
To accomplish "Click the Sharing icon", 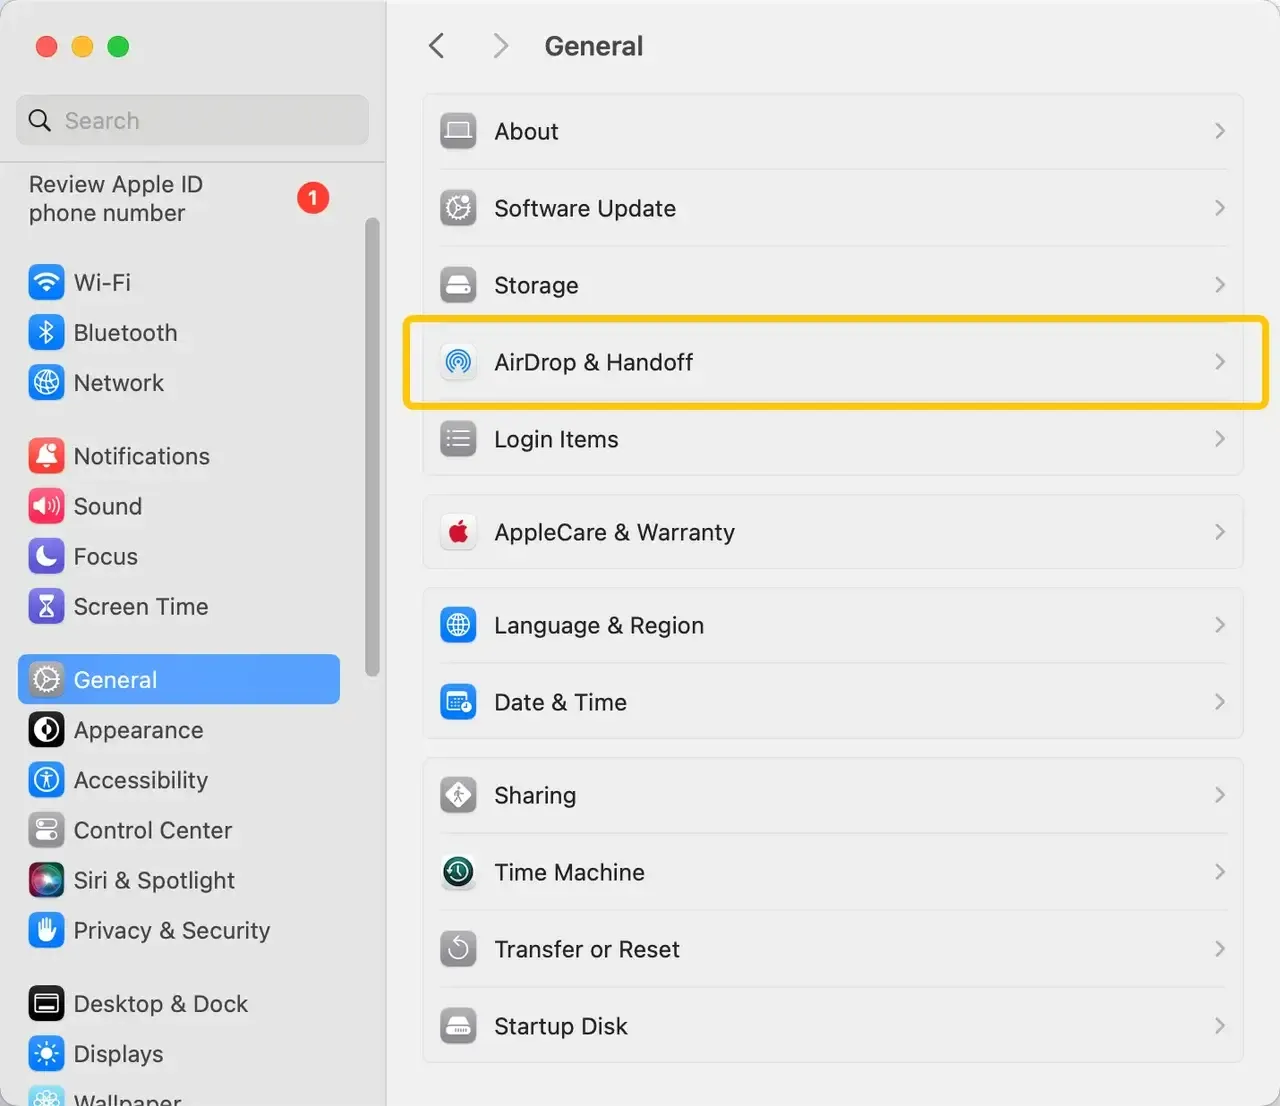I will pos(458,795).
